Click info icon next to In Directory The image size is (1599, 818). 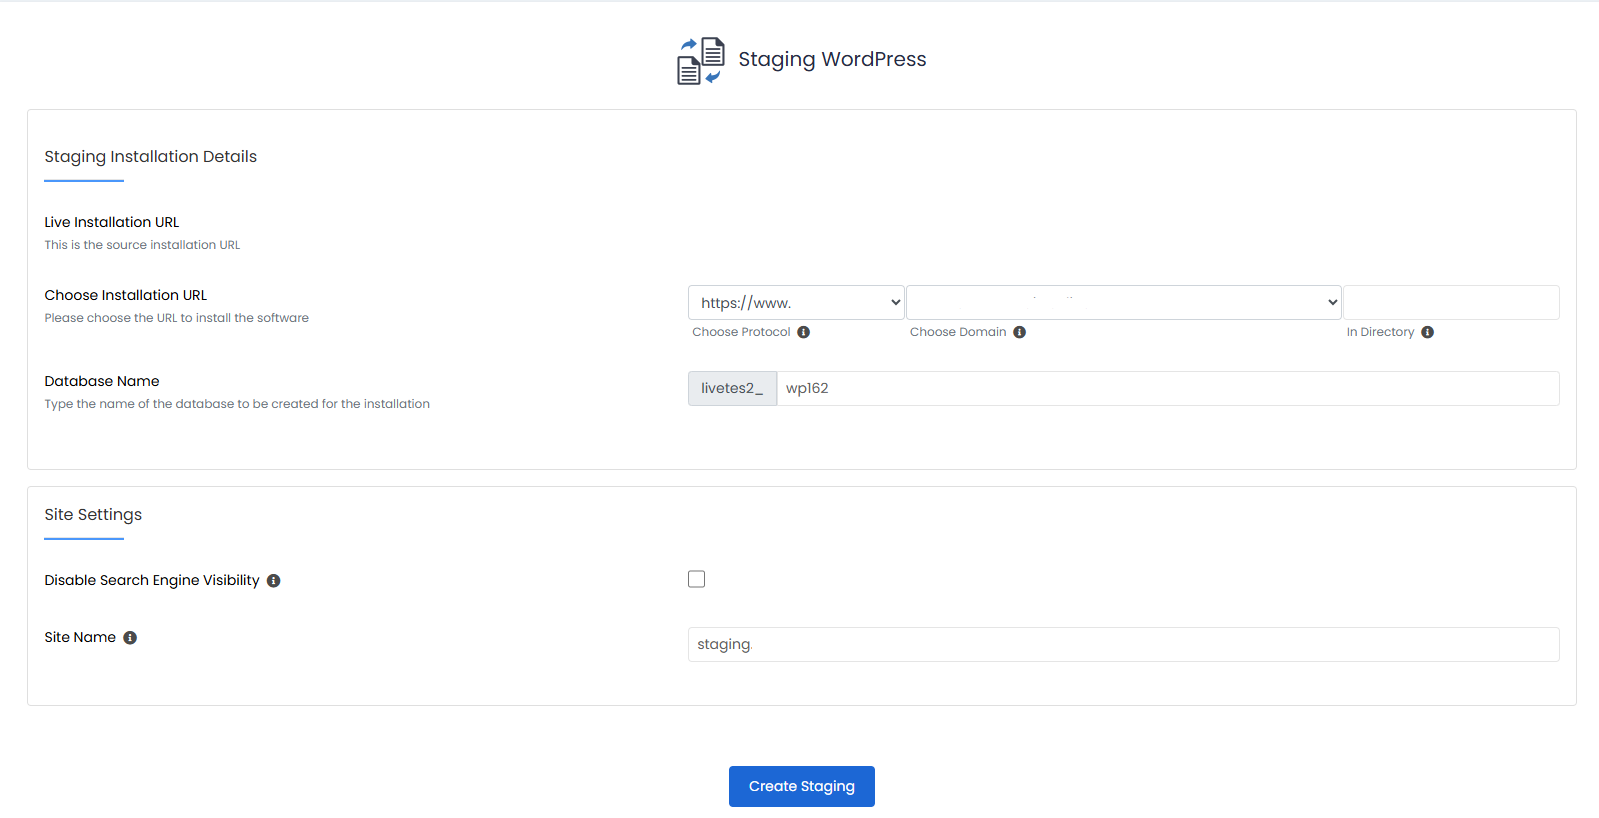pyautogui.click(x=1427, y=332)
